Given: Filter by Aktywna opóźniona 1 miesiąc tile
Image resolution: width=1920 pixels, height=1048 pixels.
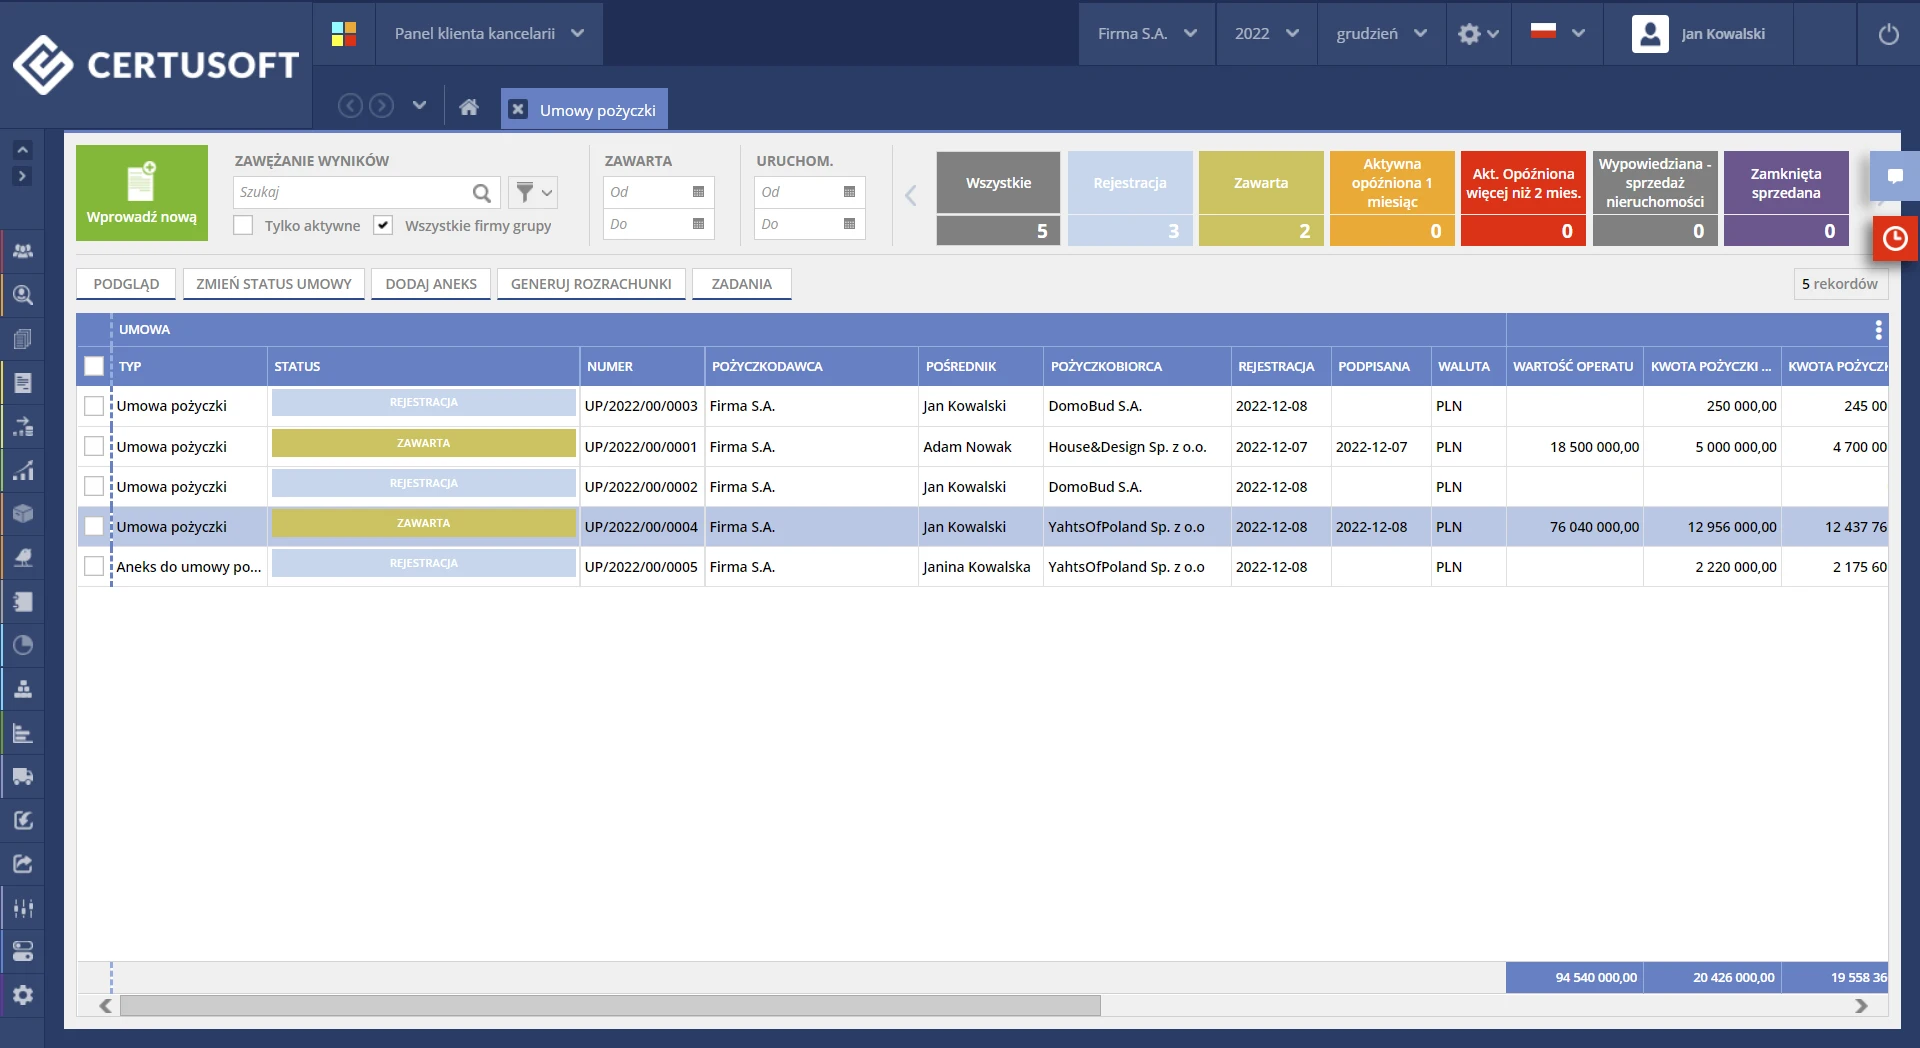Looking at the screenshot, I should (1392, 198).
